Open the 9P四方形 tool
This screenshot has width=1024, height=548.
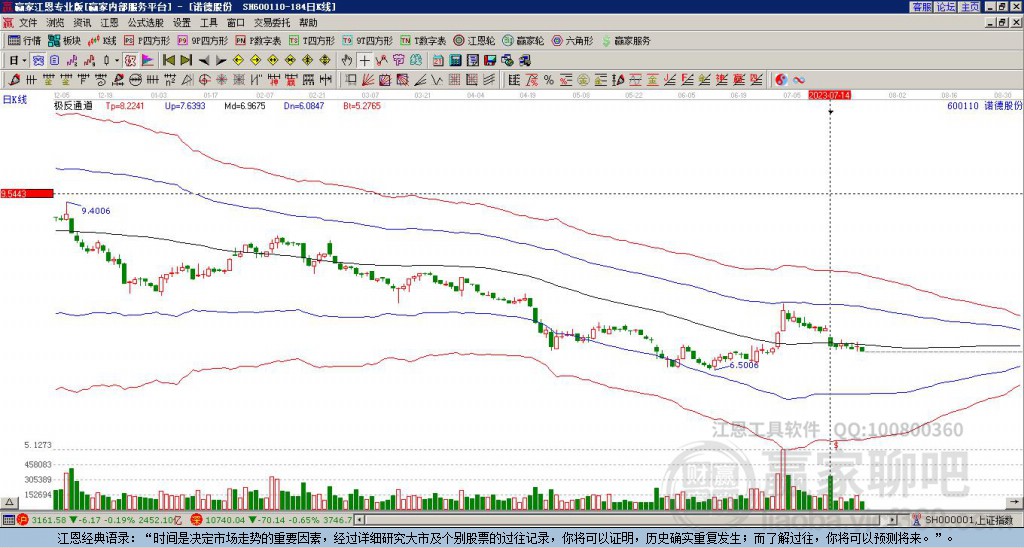pyautogui.click(x=202, y=40)
